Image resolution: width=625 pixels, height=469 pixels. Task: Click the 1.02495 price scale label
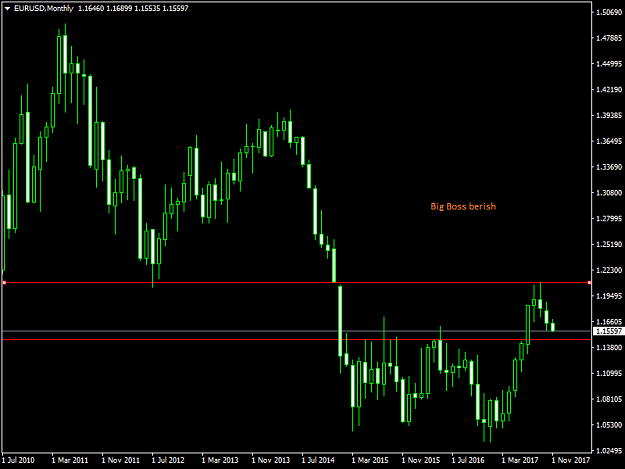(x=609, y=451)
